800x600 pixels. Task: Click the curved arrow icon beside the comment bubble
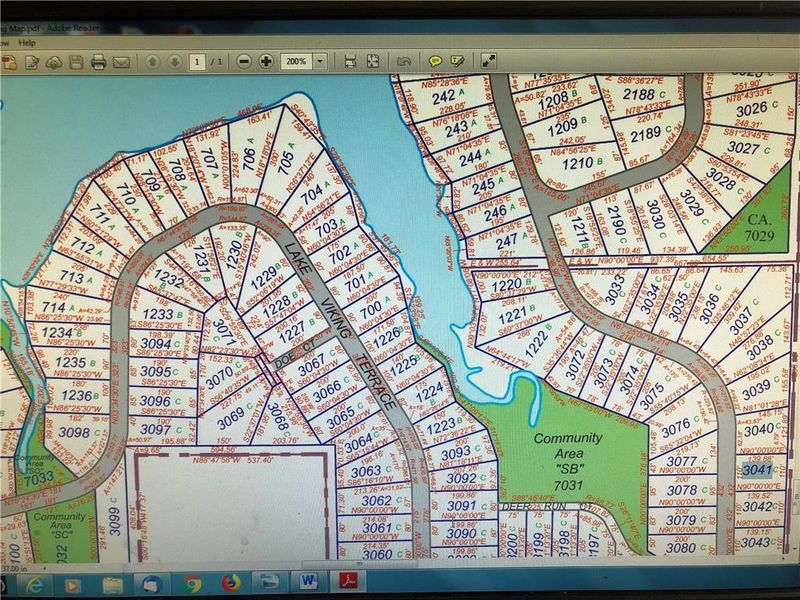[x=404, y=61]
